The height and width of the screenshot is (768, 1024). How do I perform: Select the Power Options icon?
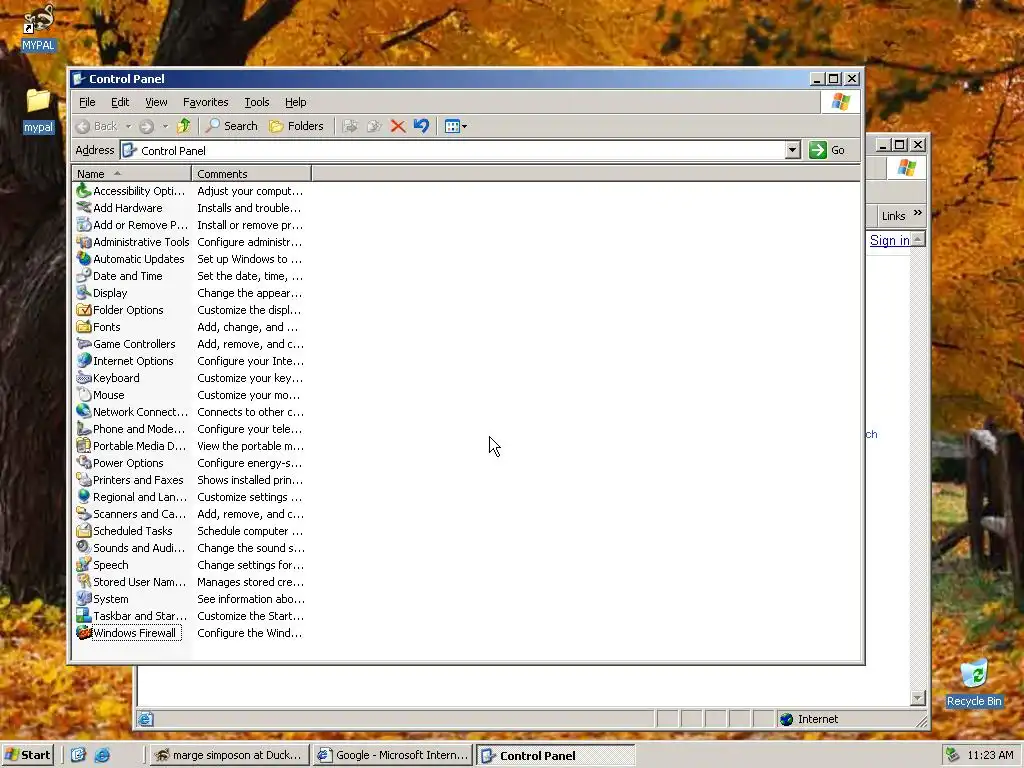click(x=84, y=462)
